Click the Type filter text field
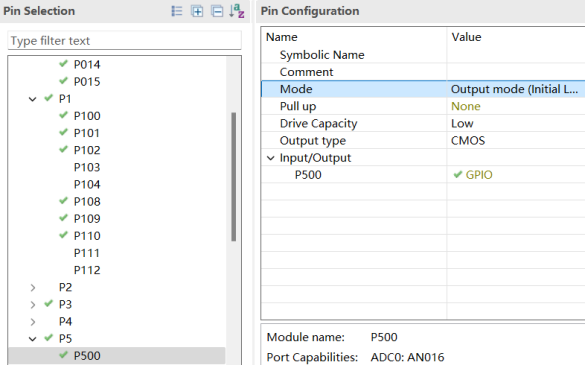Image resolution: width=586 pixels, height=365 pixels. tap(124, 40)
